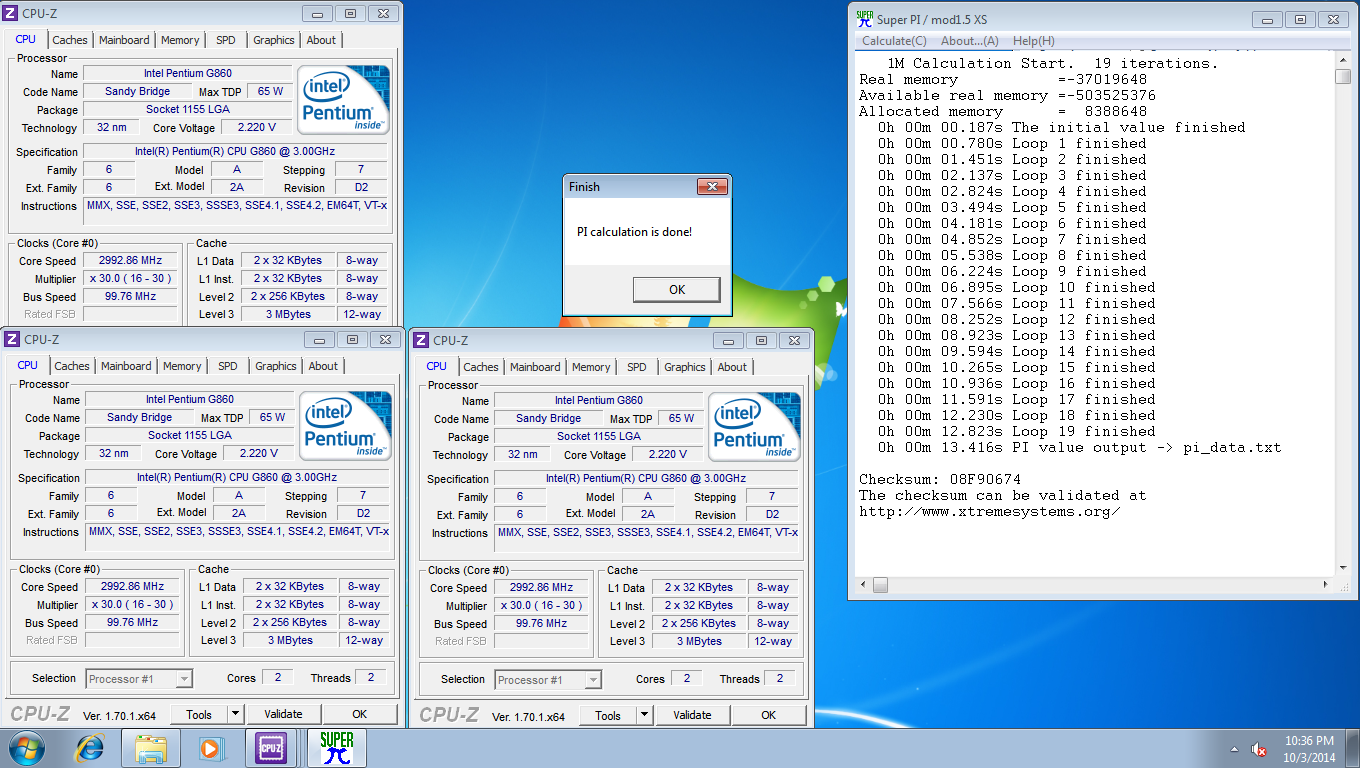Open Help(H) menu in Super PI

(1034, 41)
